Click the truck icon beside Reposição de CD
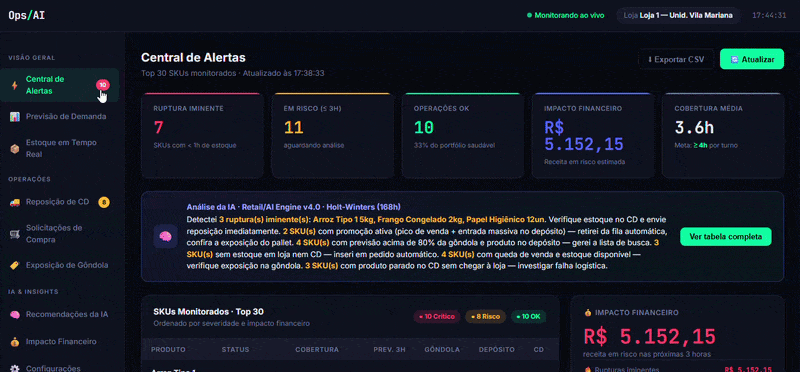This screenshot has width=800, height=372. (15, 202)
